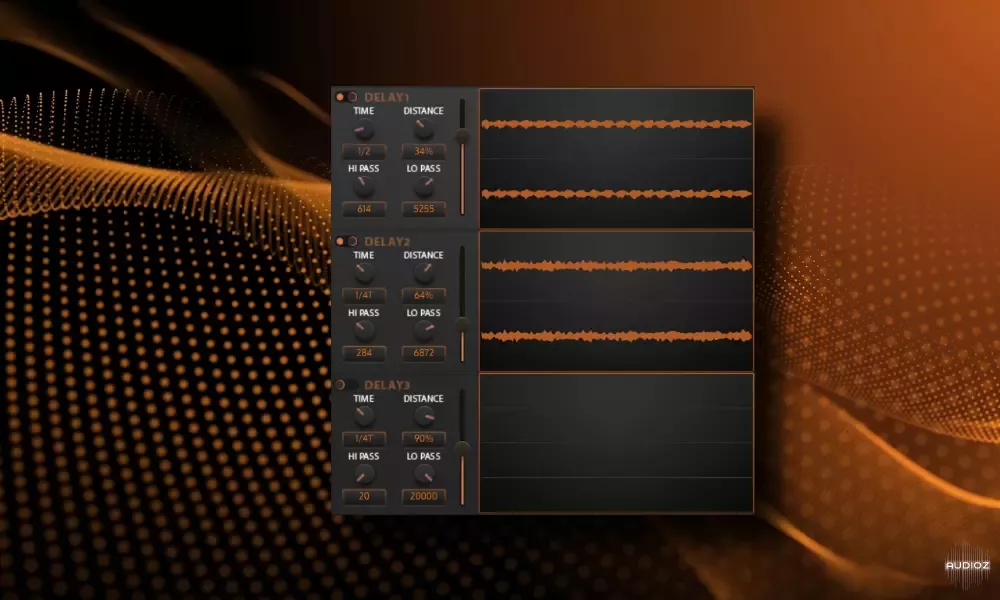This screenshot has height=600, width=1000.
Task: Toggle the DELAY2 on/off switch
Action: click(x=344, y=240)
